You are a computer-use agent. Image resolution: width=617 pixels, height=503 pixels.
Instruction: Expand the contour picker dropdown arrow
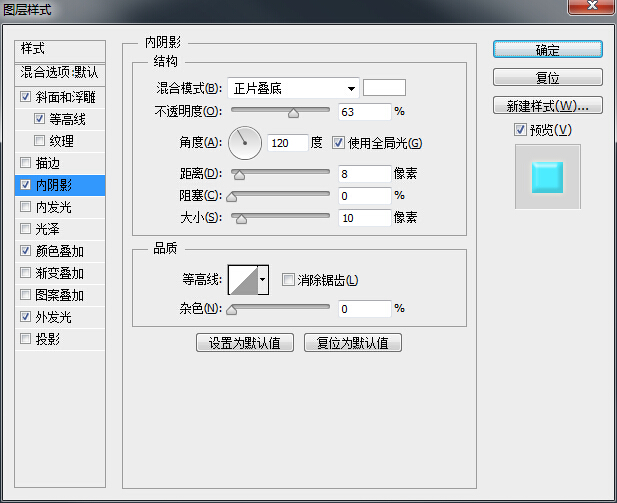click(263, 281)
